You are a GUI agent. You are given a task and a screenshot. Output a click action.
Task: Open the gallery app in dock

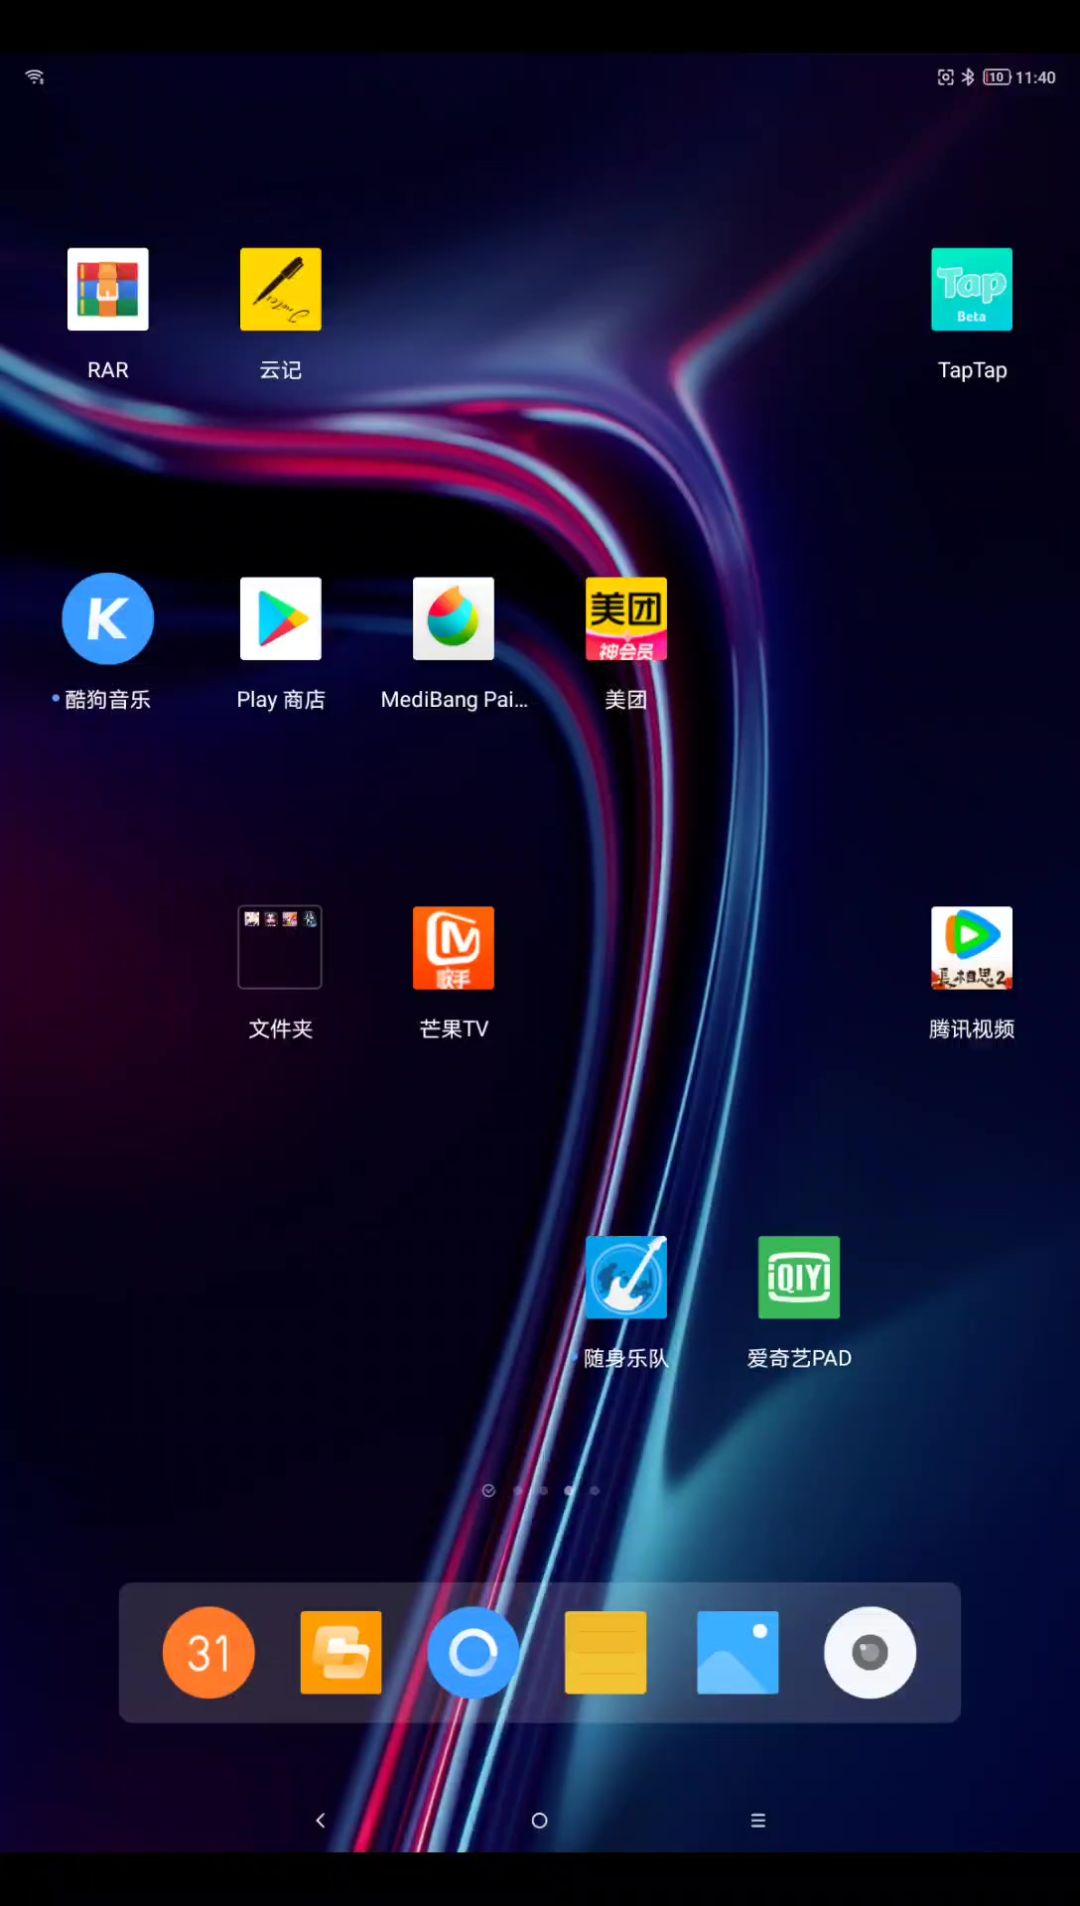pos(737,1652)
